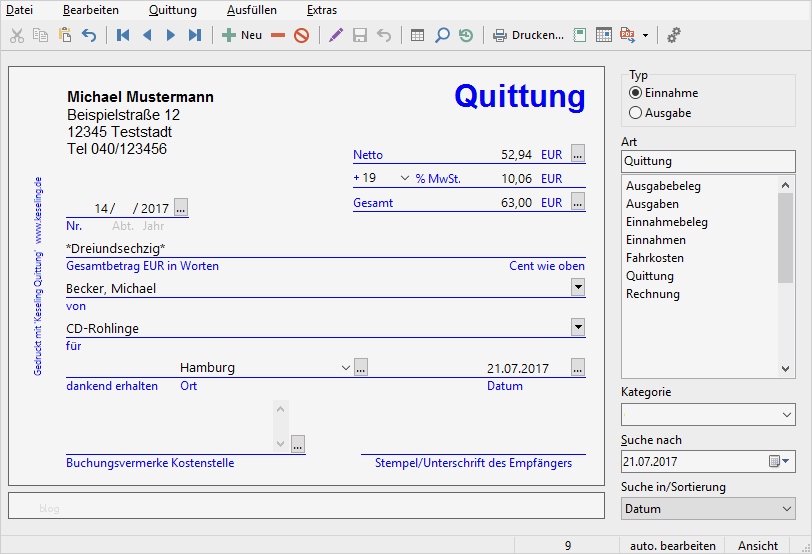The image size is (812, 554).
Task: Click the receipt number ellipsis button
Action: (181, 207)
